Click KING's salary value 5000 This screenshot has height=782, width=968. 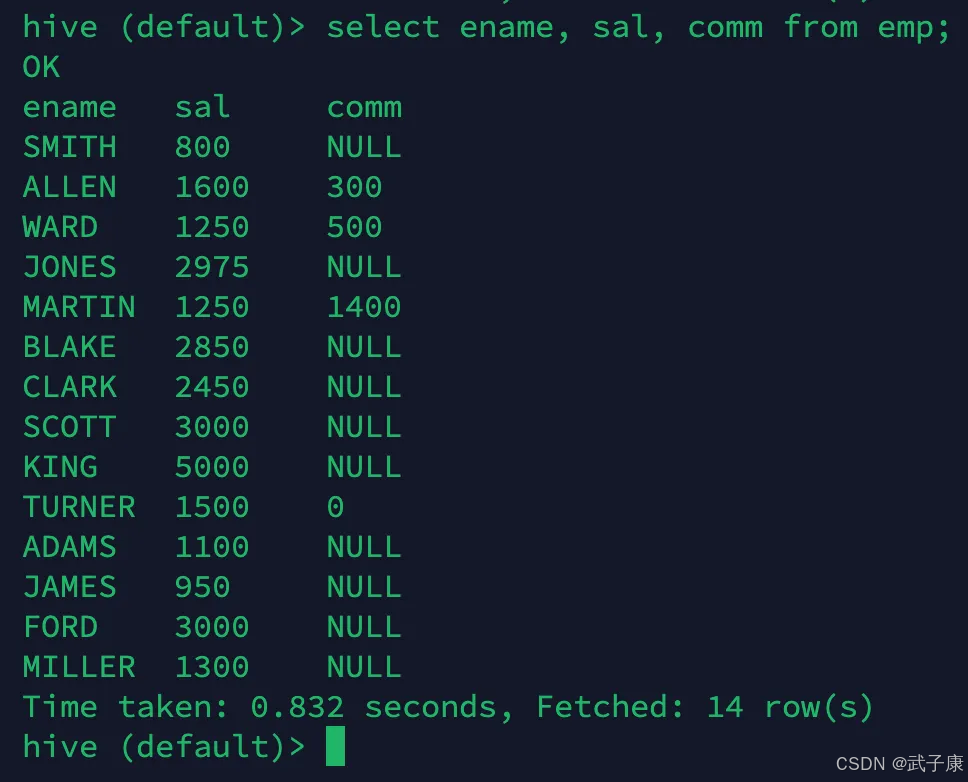point(212,467)
